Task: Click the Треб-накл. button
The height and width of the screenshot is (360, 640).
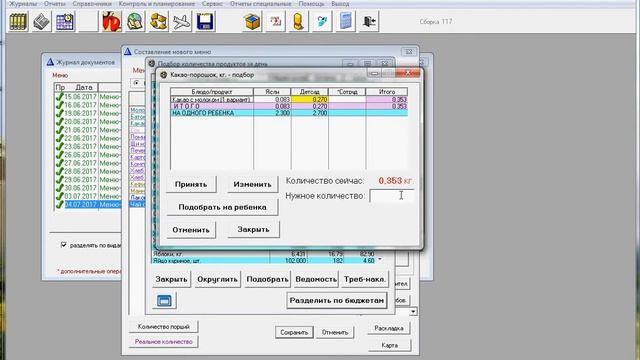Action: pyautogui.click(x=364, y=280)
